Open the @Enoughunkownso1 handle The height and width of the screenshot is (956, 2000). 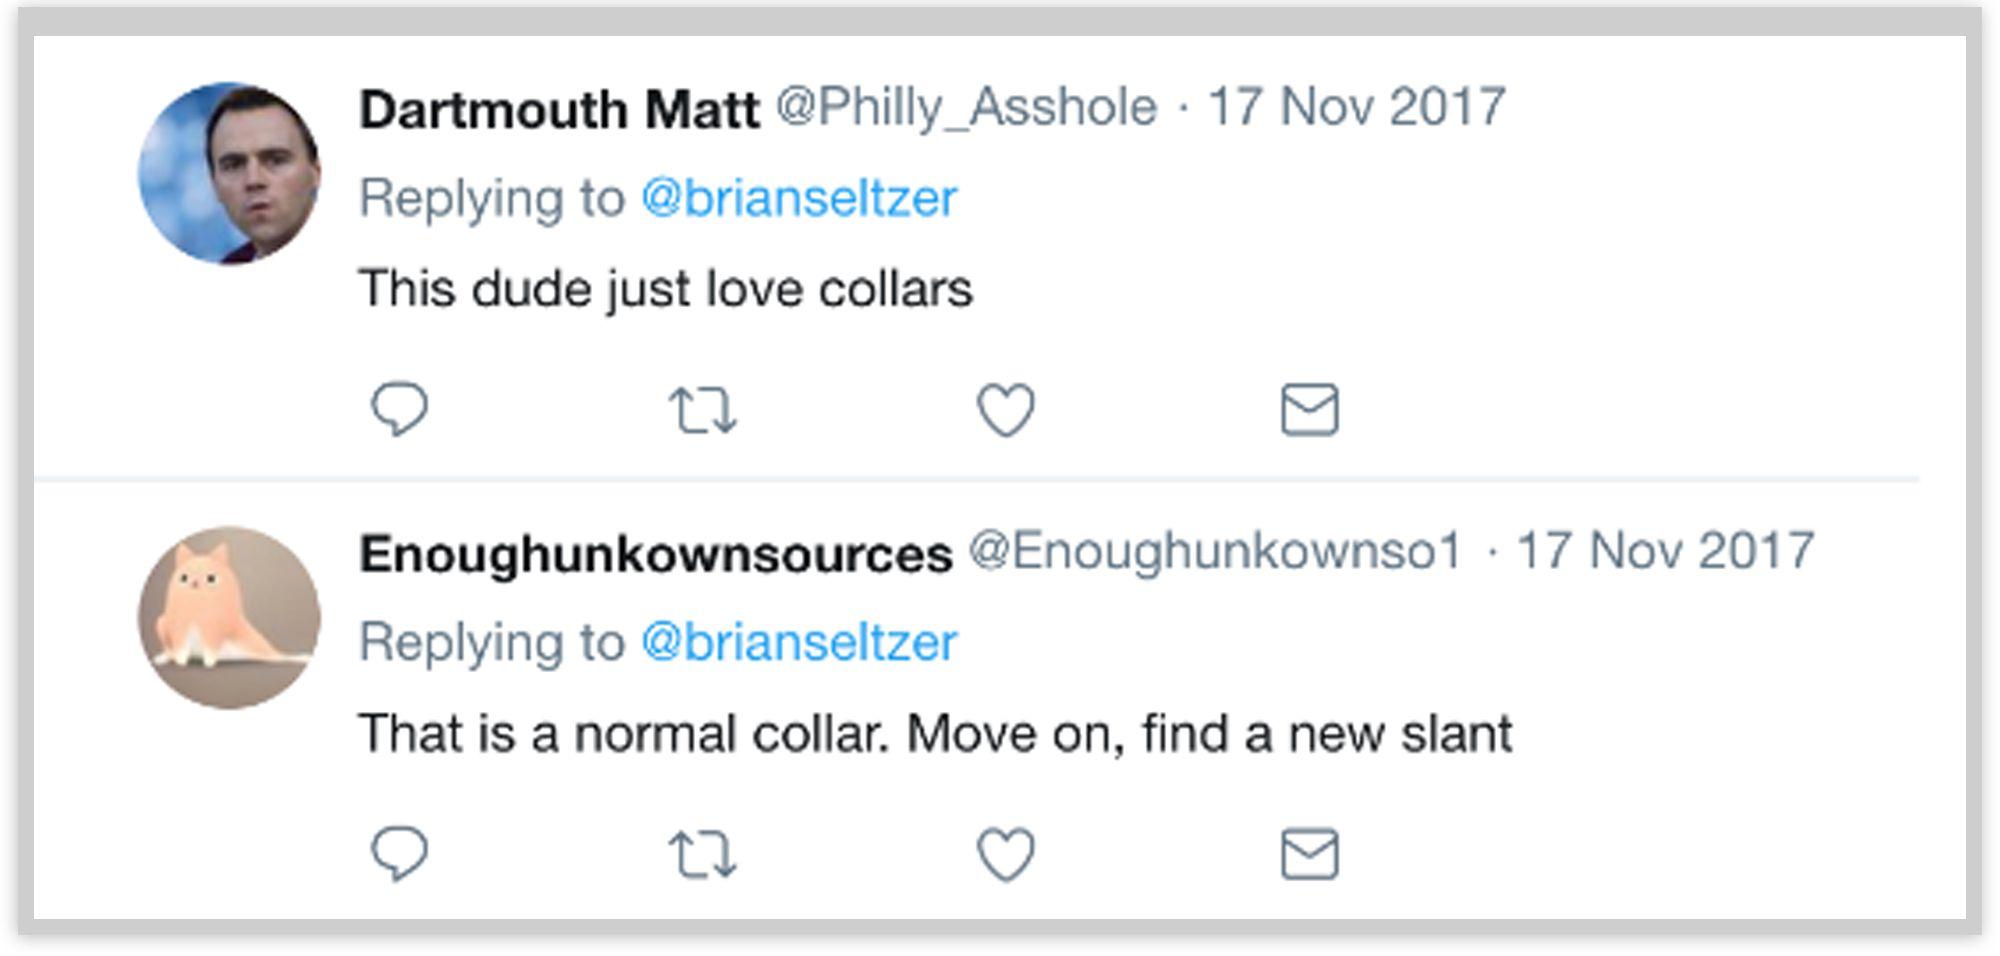[1214, 551]
